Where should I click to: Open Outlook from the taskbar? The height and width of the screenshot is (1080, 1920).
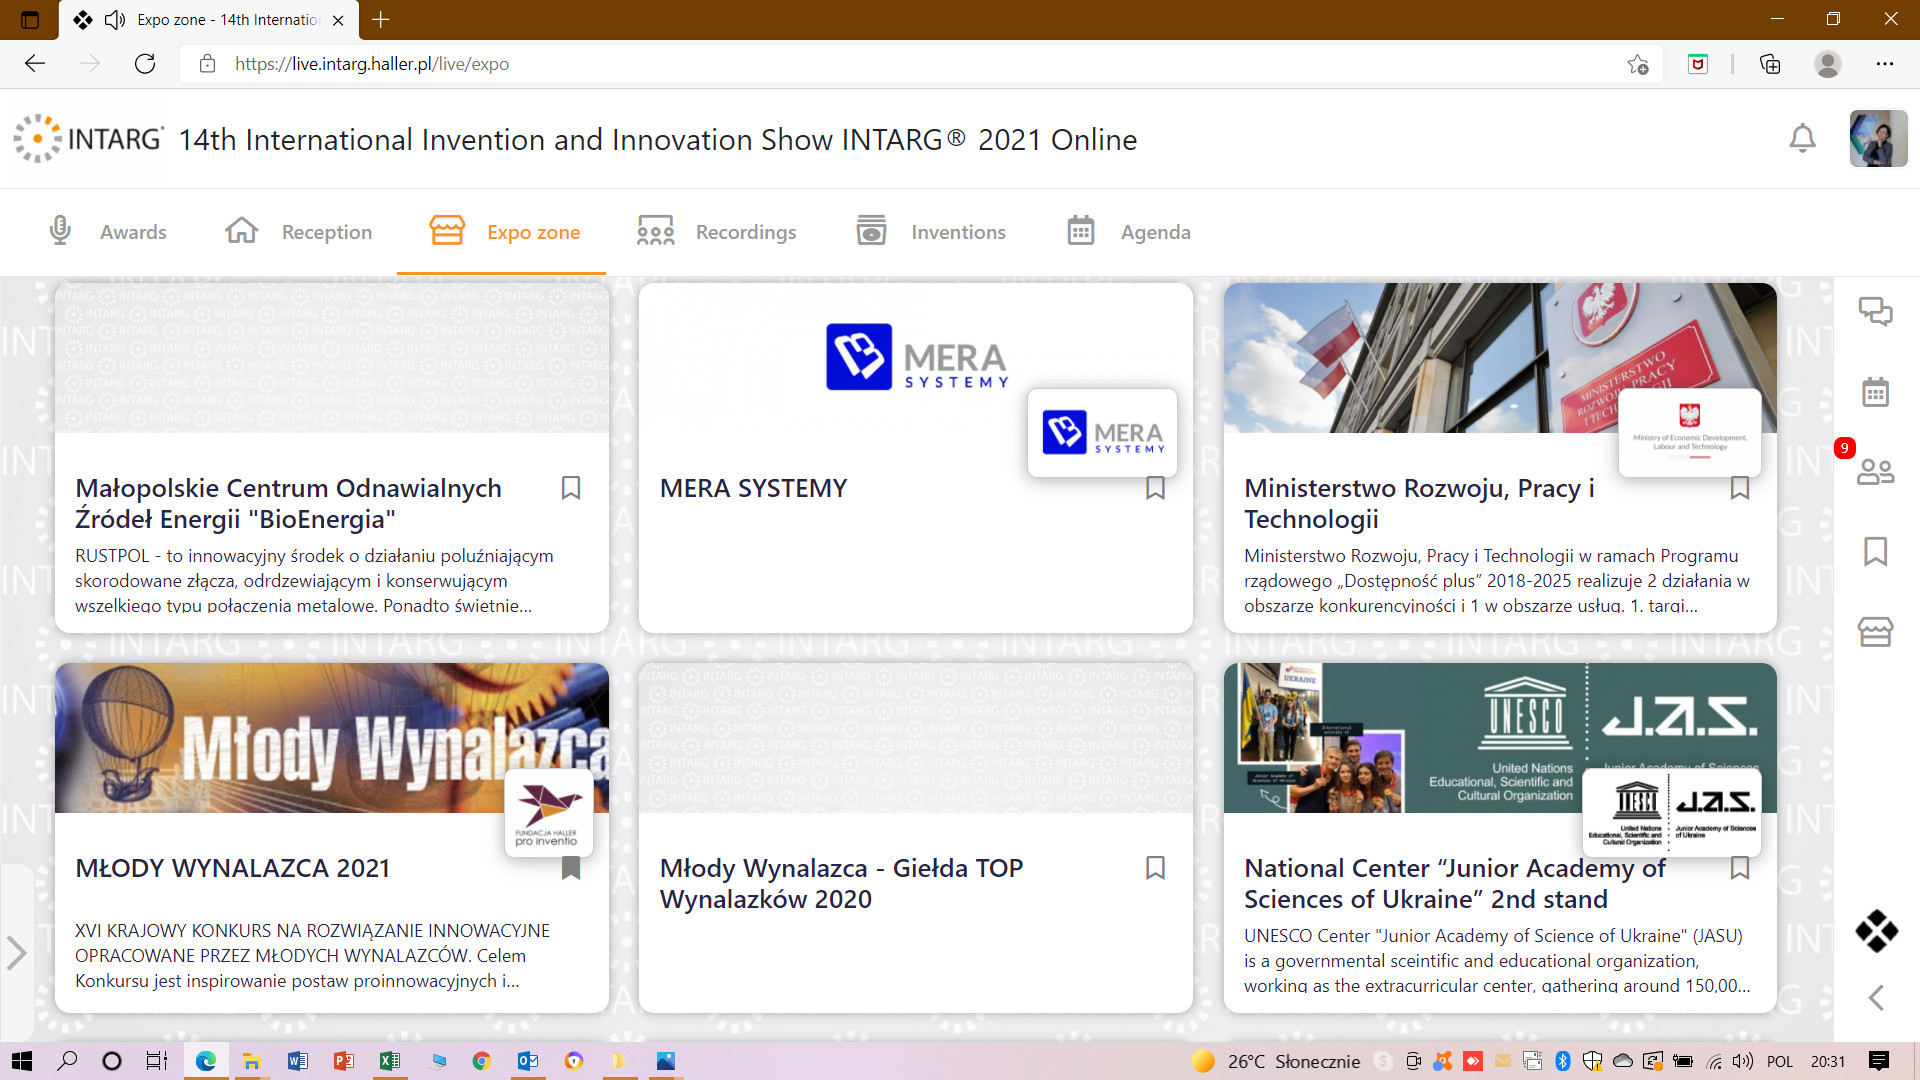[528, 1061]
